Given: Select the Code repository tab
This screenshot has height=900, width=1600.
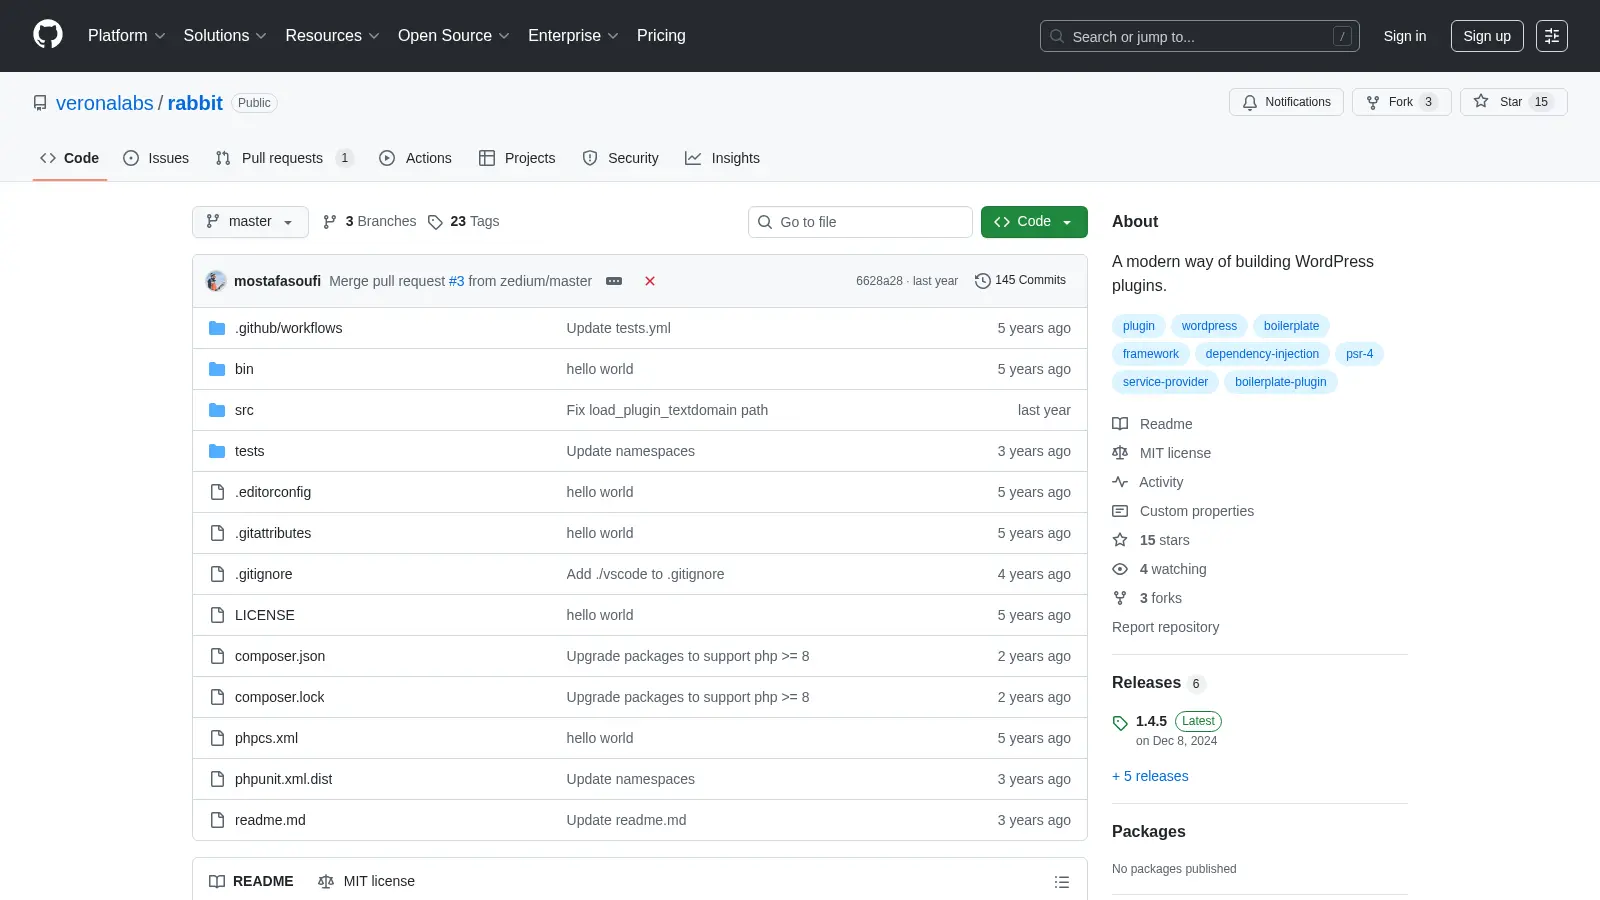Looking at the screenshot, I should point(69,158).
